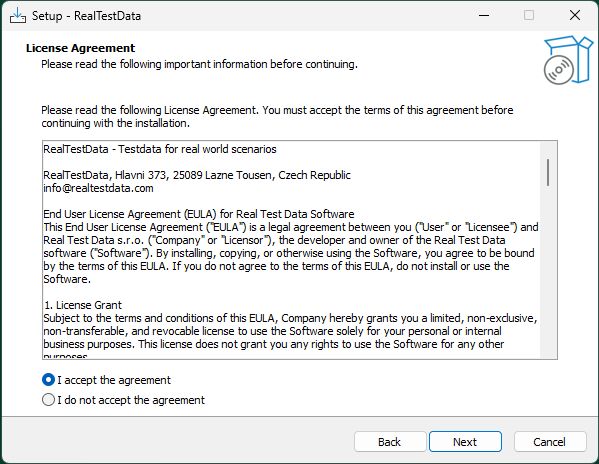Click the Hlavni 373 address line
The width and height of the screenshot is (599, 464).
point(197,175)
